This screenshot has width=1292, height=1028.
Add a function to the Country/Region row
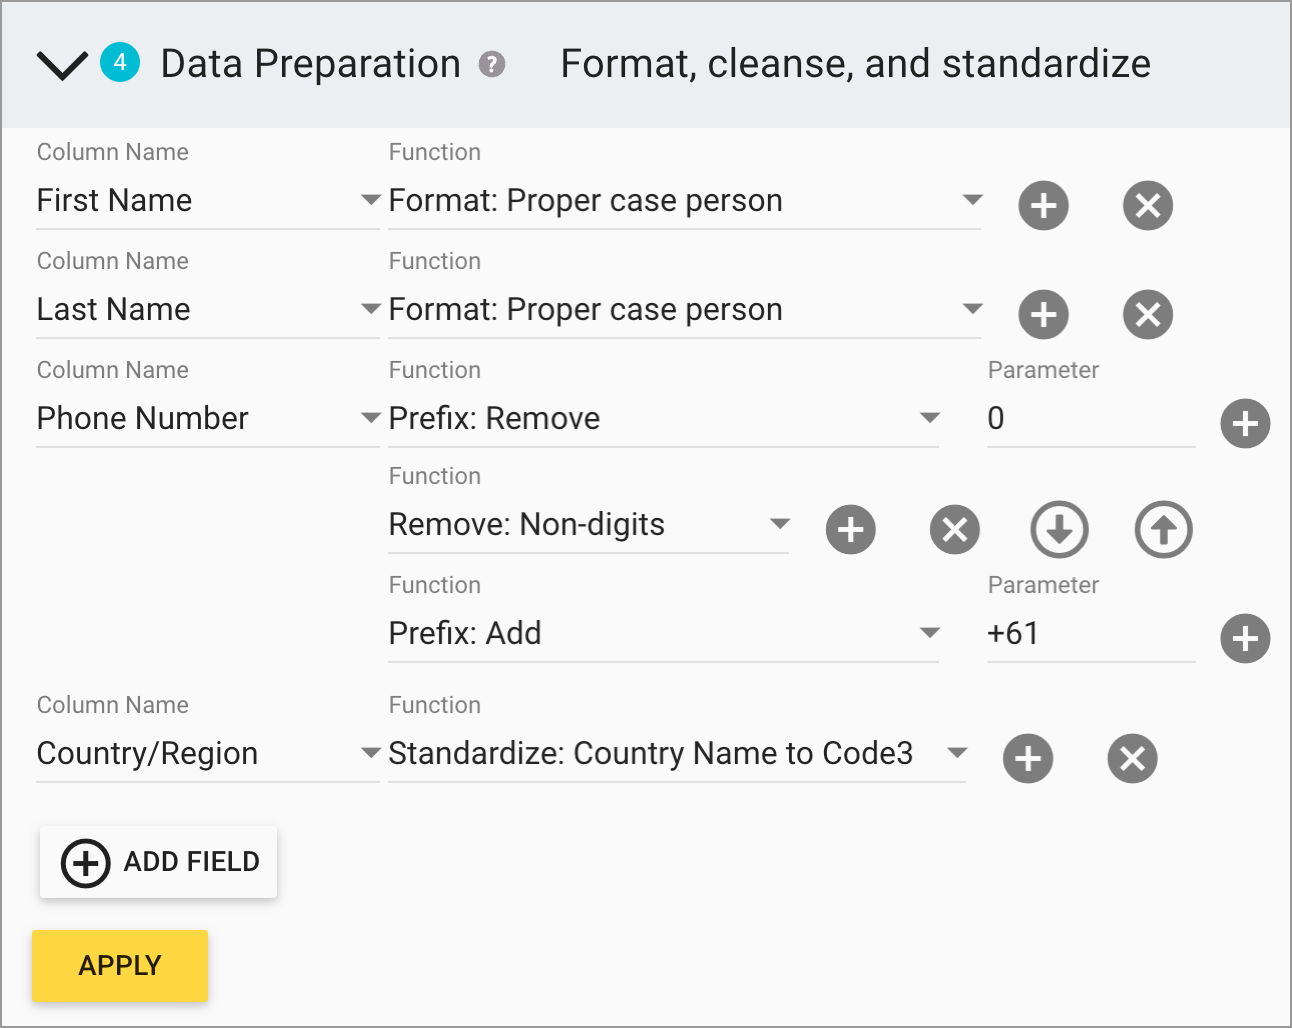[1028, 759]
